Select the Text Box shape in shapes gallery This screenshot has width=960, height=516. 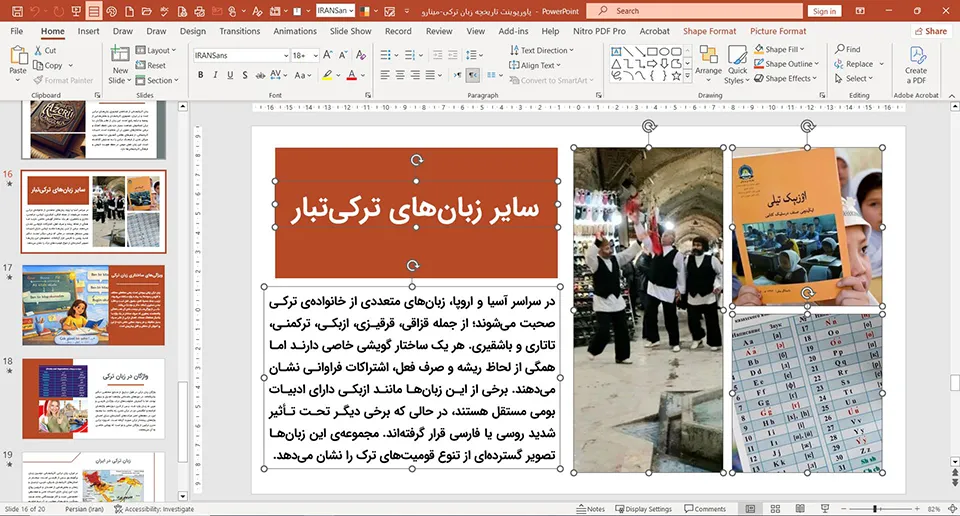pos(617,51)
